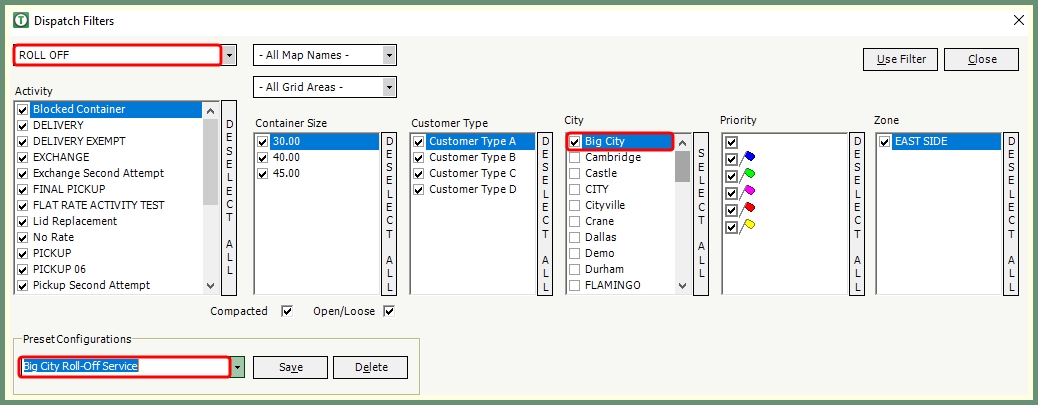This screenshot has height=405, width=1038.
Task: Select Castle in City list
Action: (601, 173)
